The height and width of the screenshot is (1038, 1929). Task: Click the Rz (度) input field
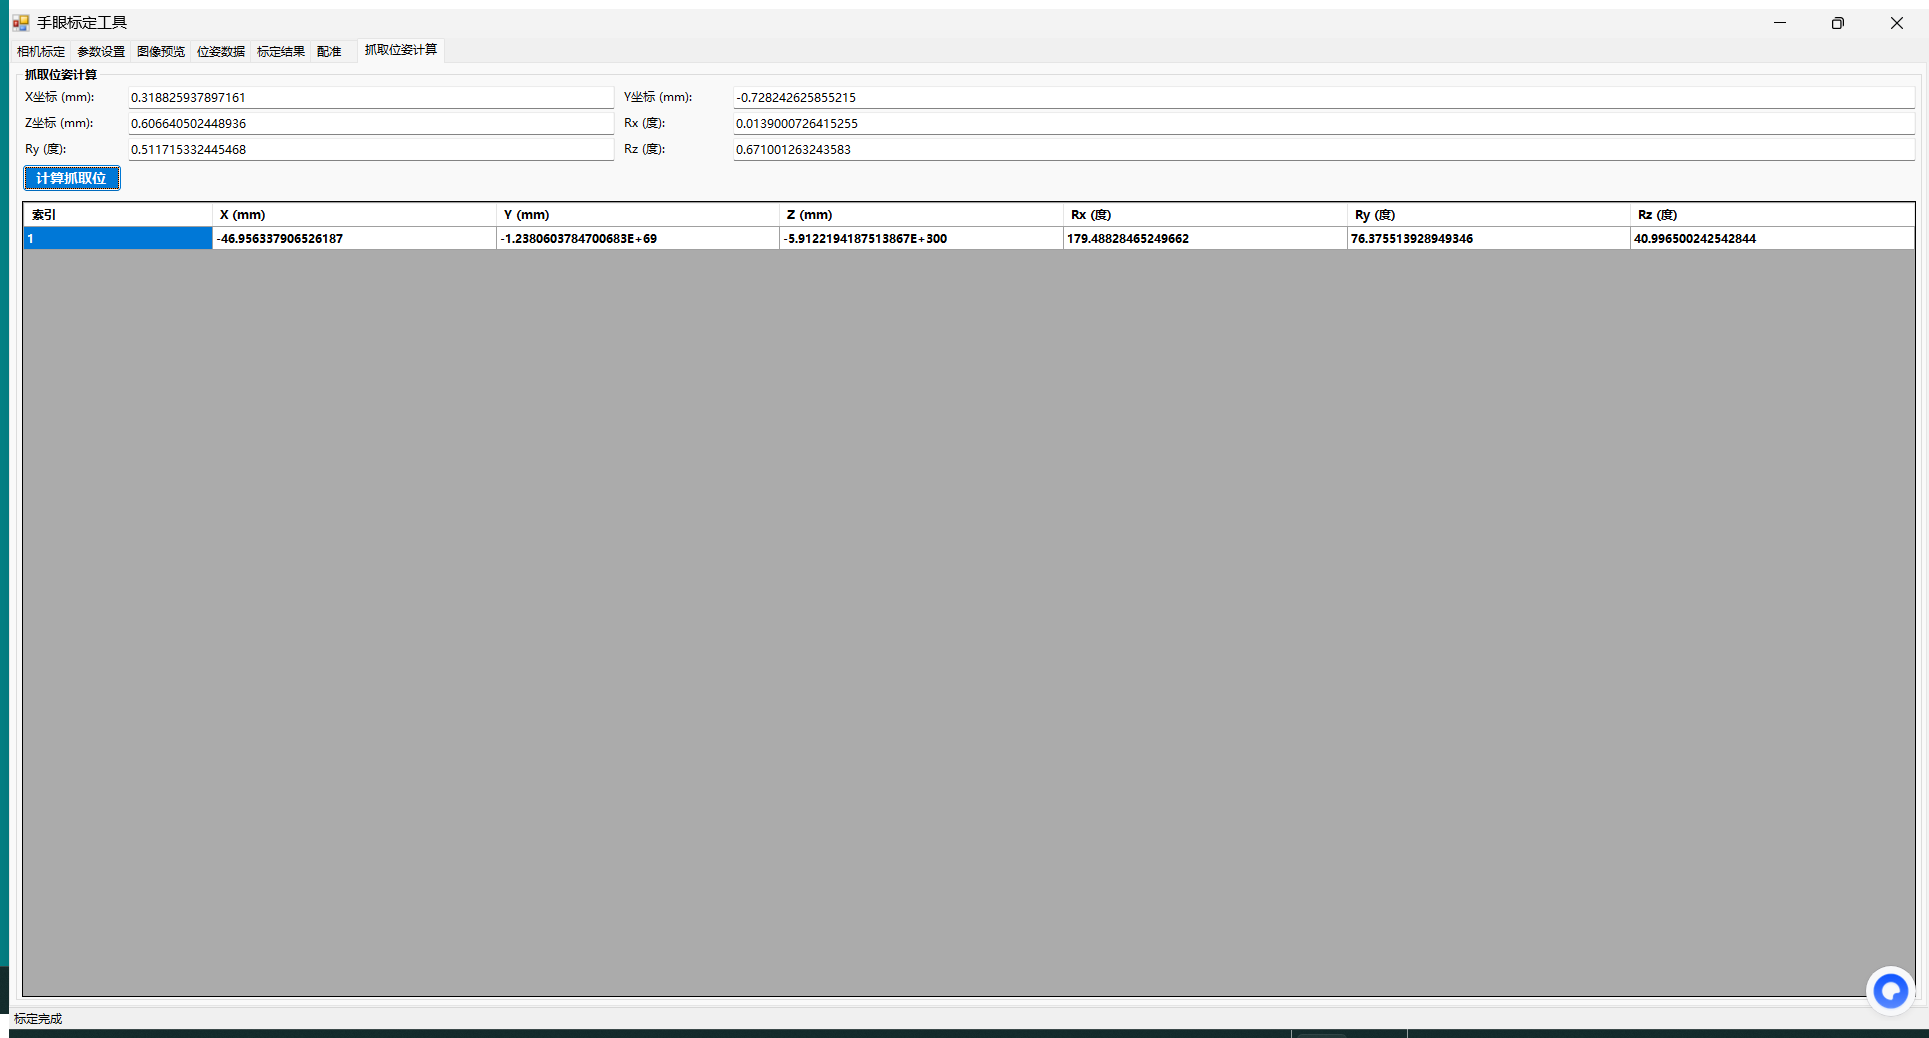[x=1324, y=149]
